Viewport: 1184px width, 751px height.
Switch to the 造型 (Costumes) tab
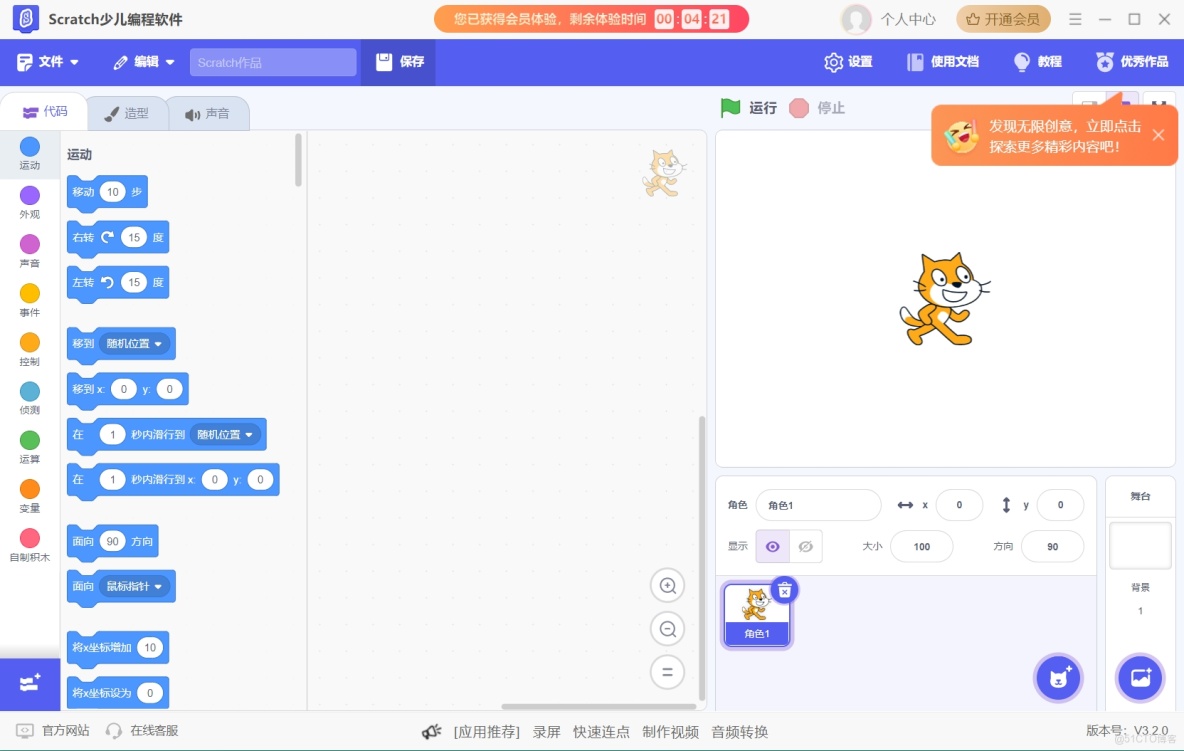(x=128, y=112)
